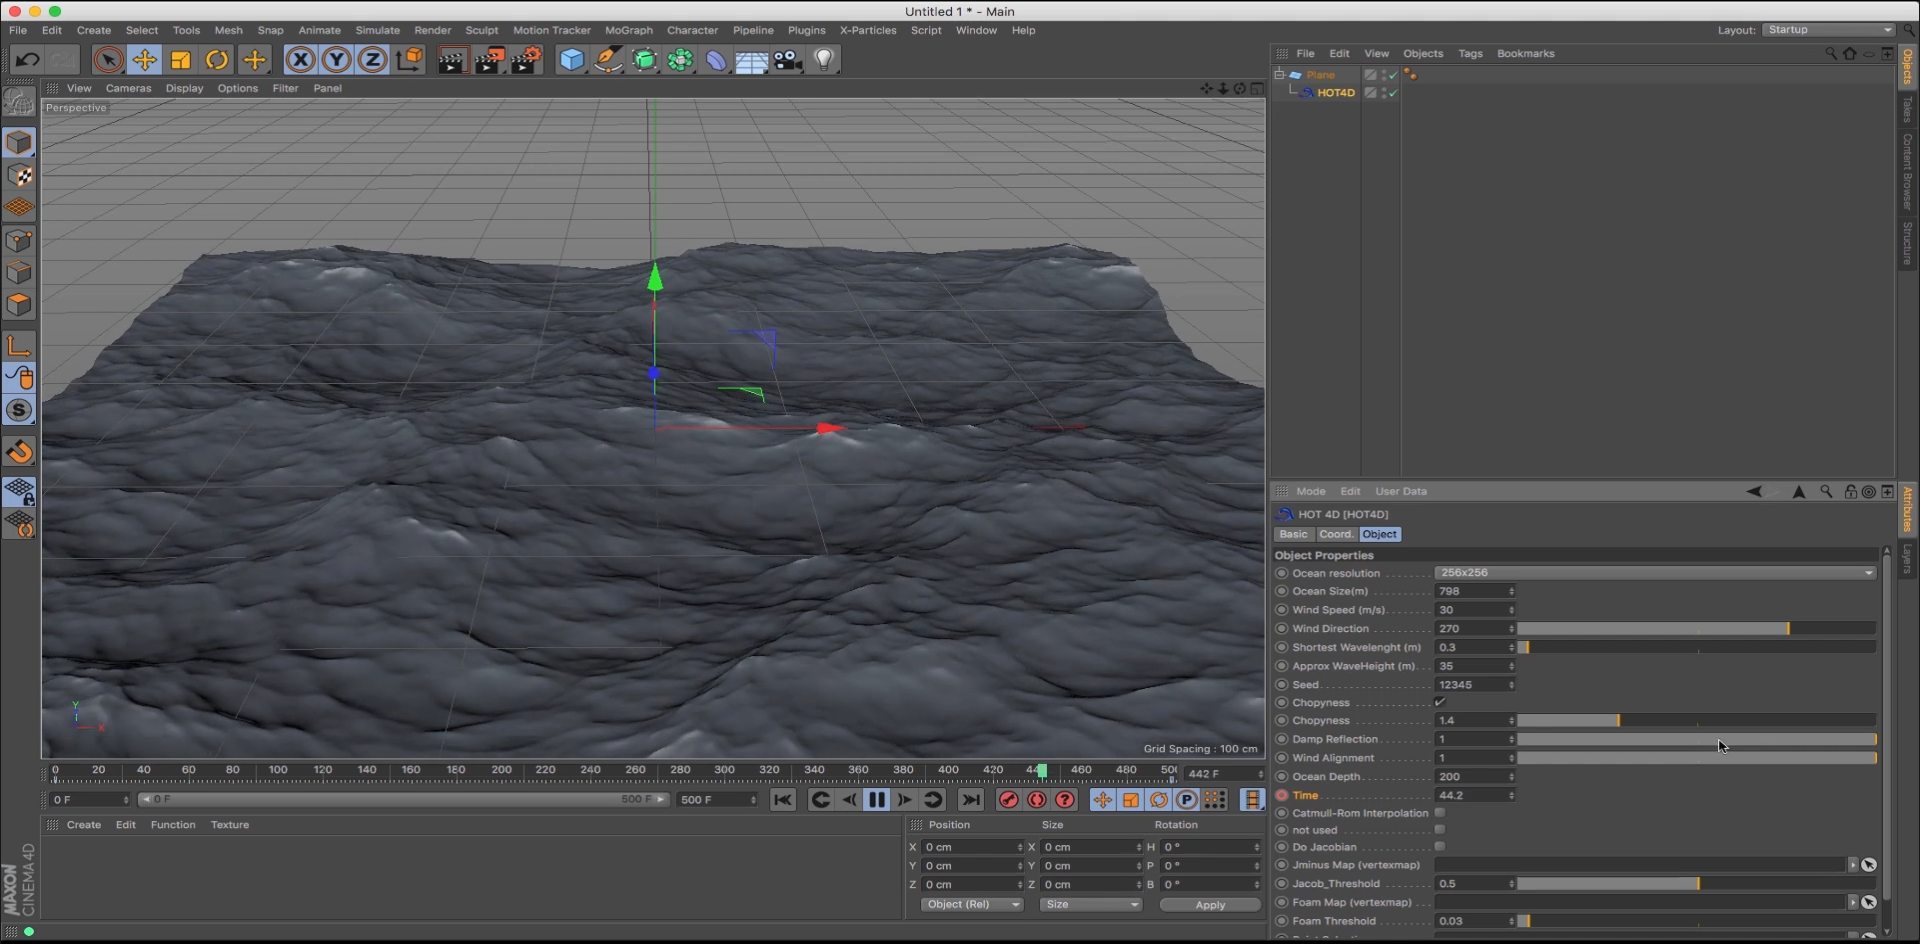Adjust Wind Direction slider

pos(1696,629)
